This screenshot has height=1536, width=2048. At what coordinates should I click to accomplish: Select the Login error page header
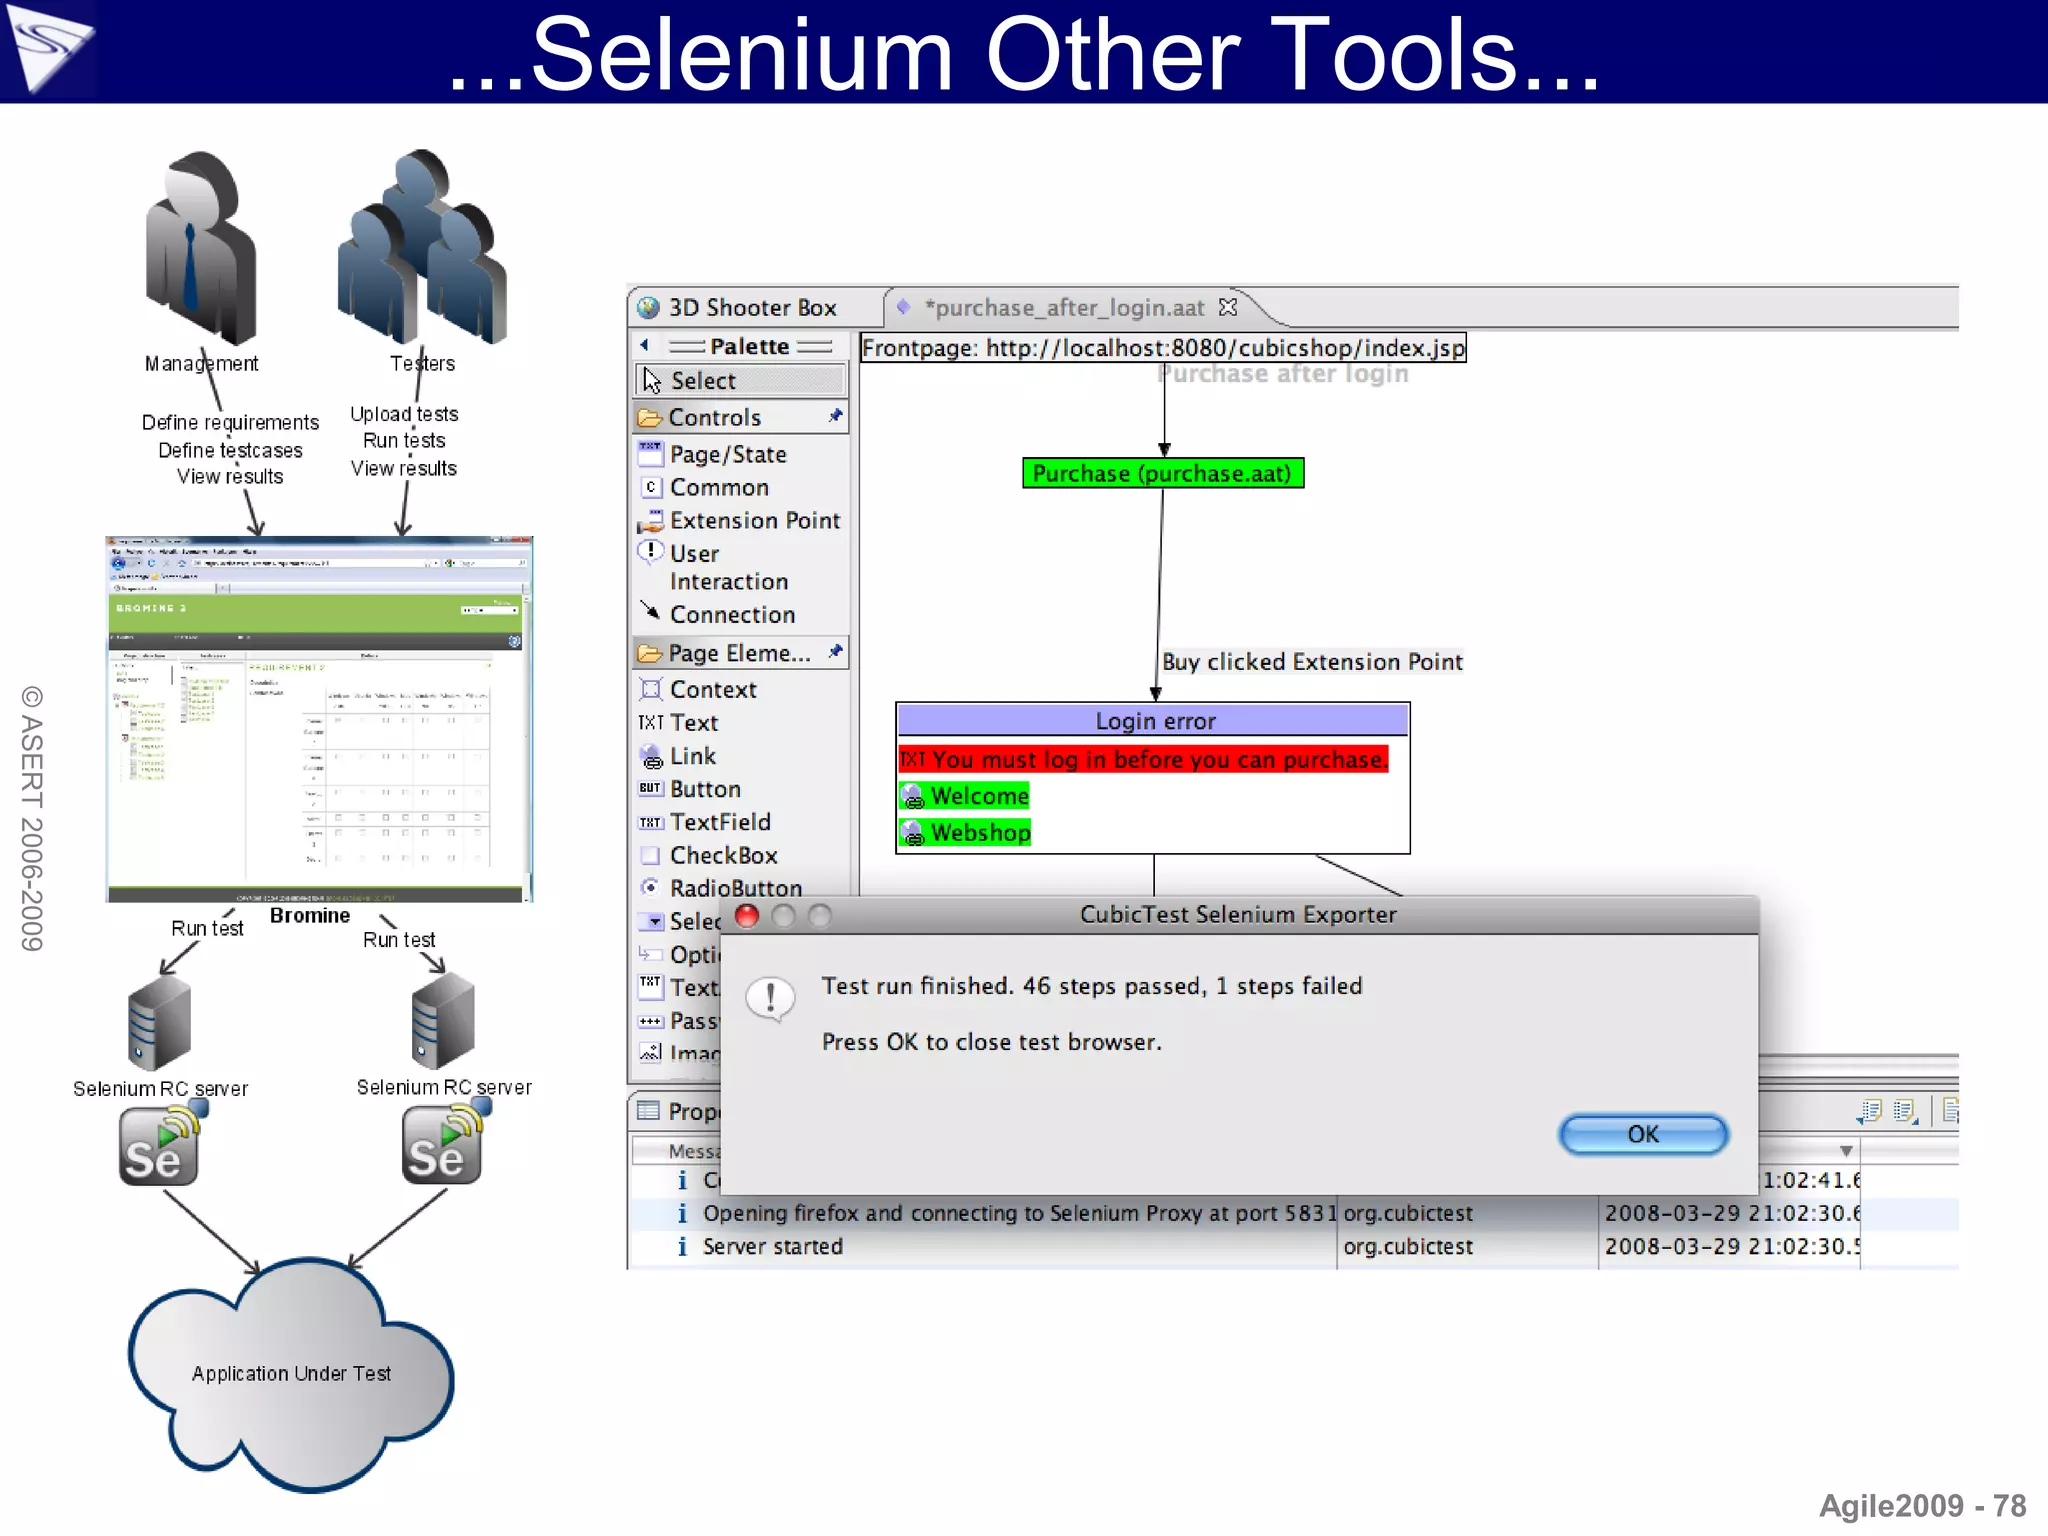click(x=1153, y=721)
